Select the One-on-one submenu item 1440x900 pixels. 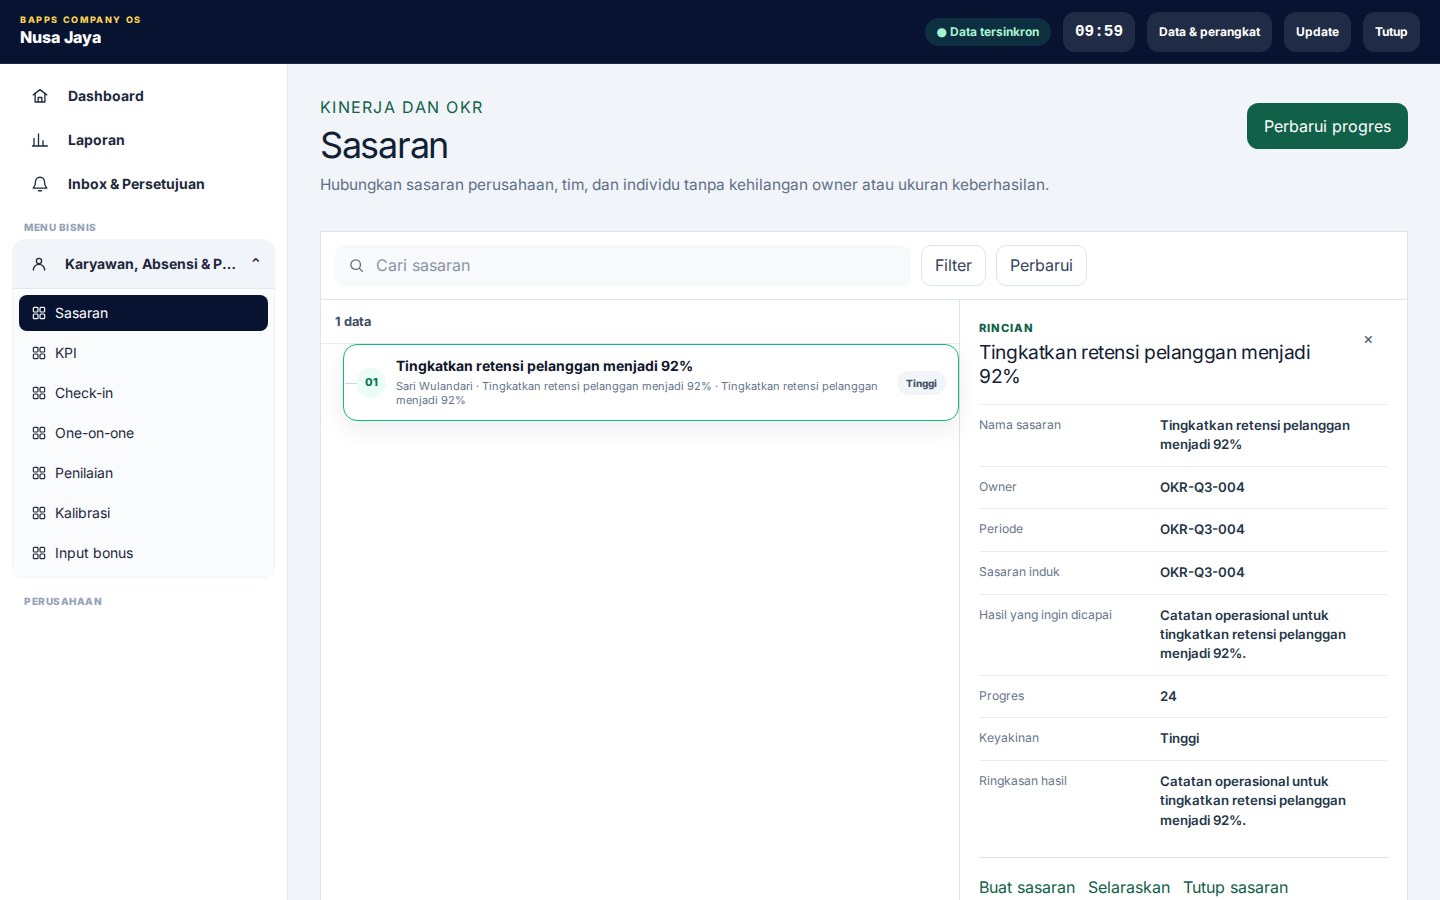(x=143, y=433)
